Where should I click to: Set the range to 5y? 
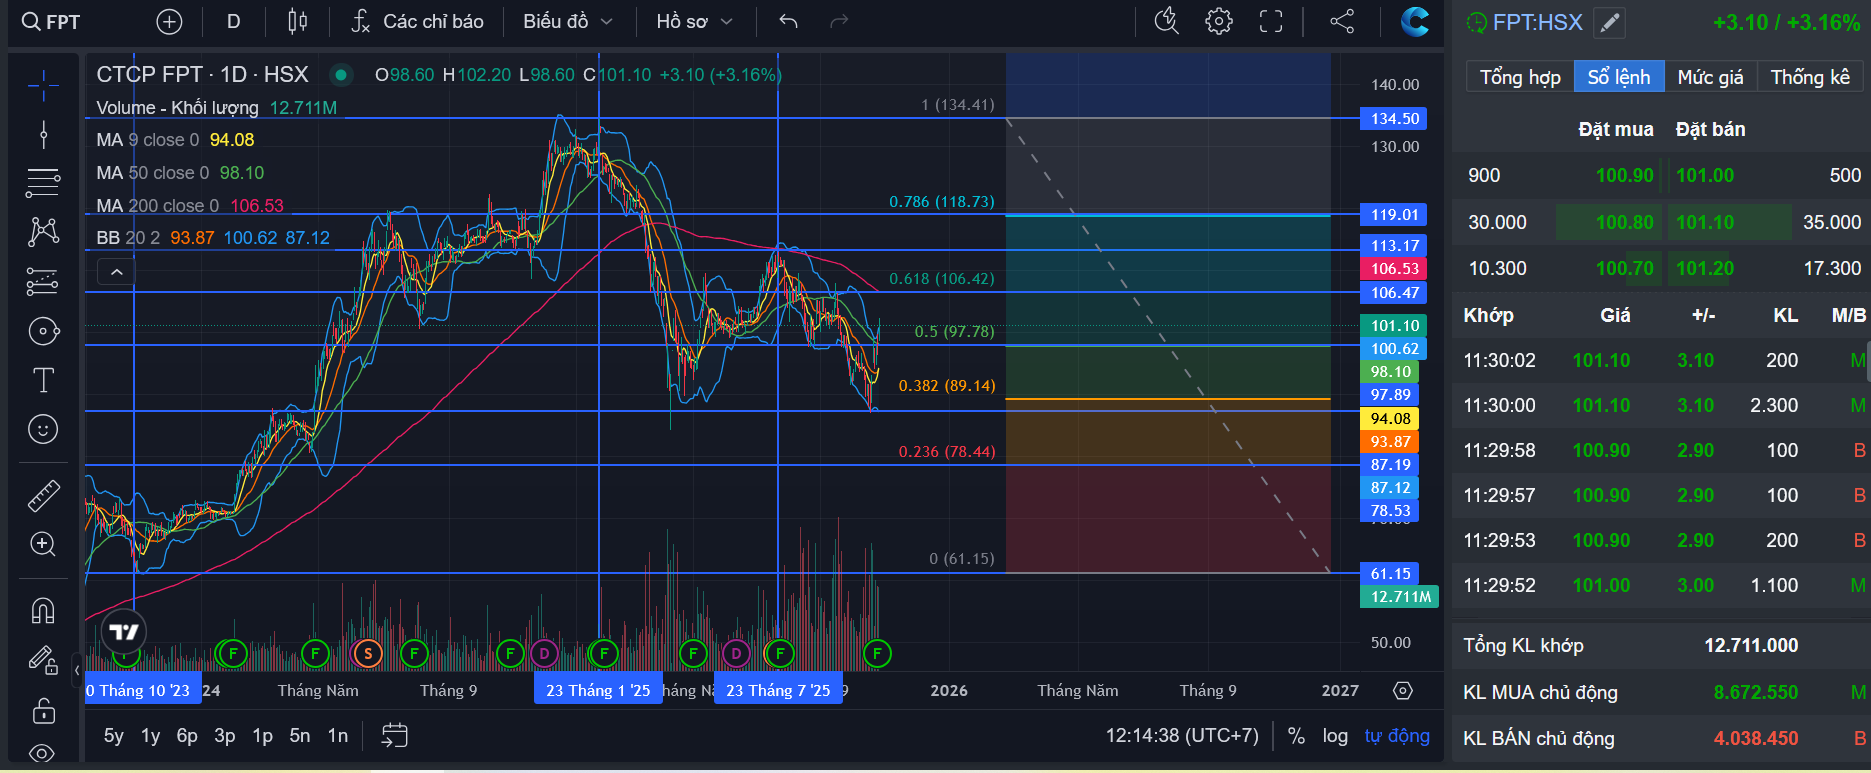point(114,736)
